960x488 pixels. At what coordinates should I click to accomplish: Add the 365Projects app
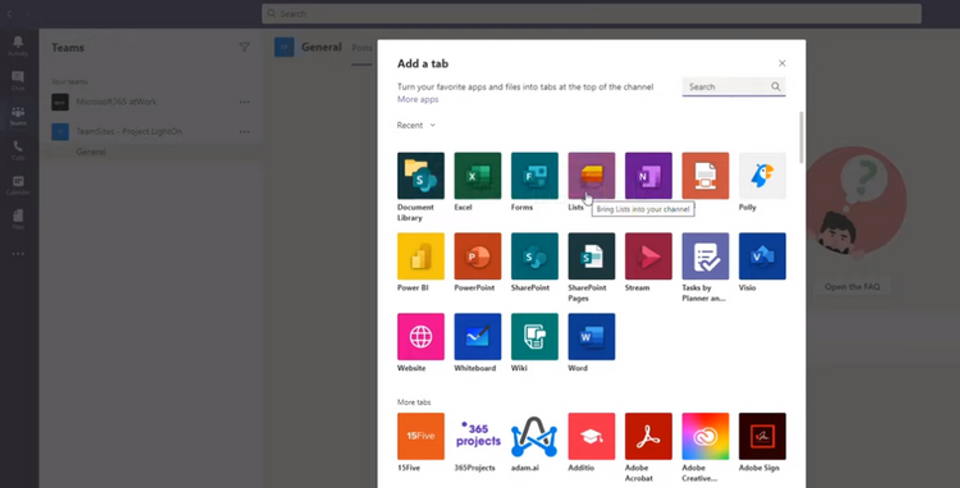[478, 436]
